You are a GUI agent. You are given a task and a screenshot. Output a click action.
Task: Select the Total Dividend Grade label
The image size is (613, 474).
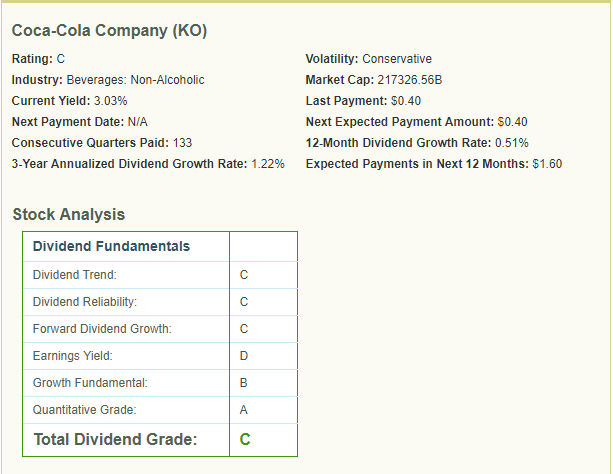116,440
